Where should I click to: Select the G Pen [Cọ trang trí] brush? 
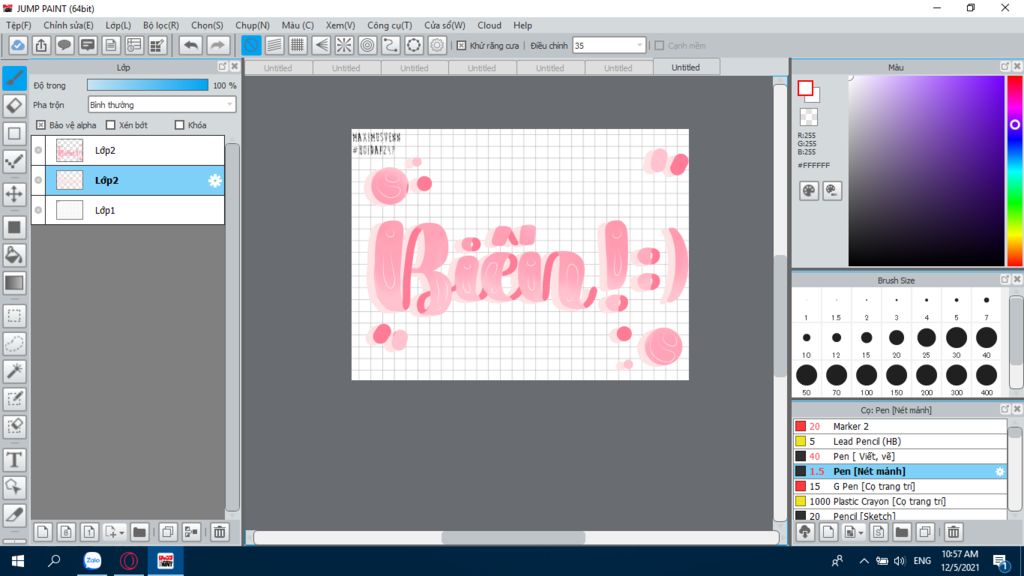(900, 487)
